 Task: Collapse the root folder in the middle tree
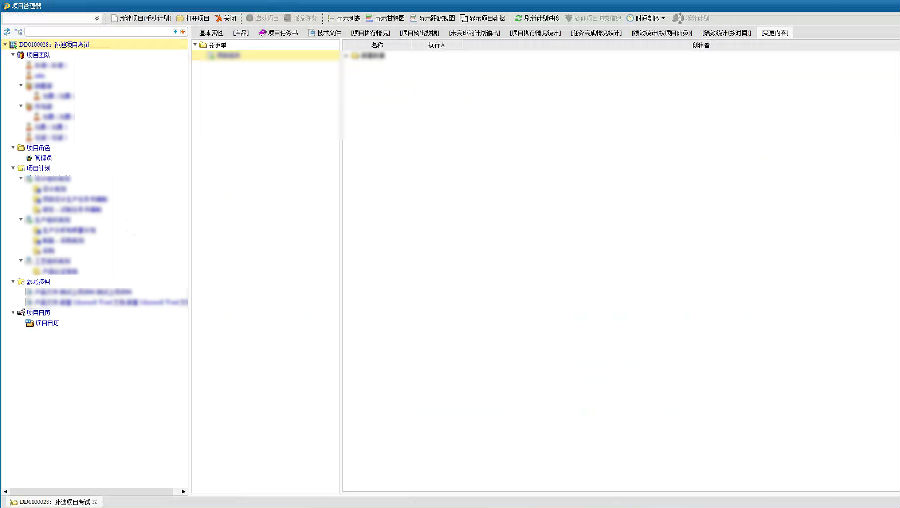coord(195,45)
